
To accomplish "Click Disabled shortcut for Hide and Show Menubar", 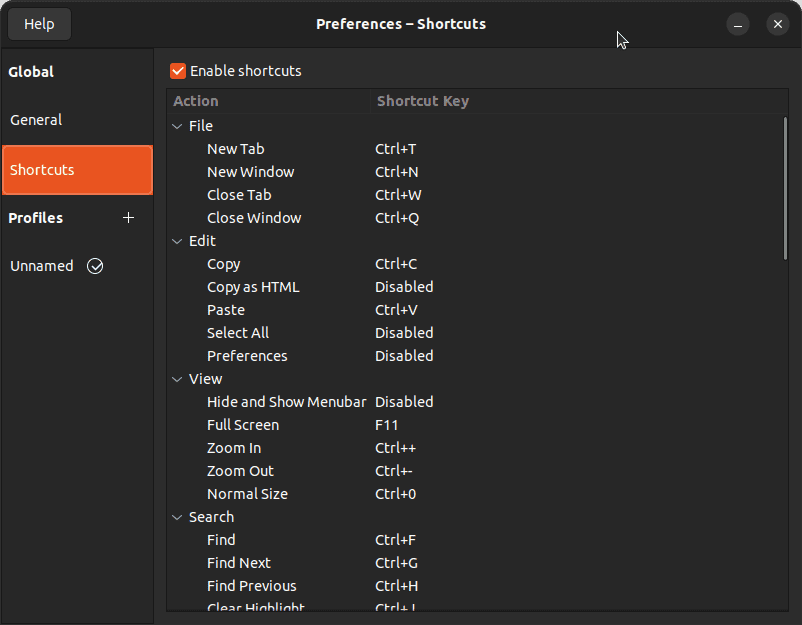I will [404, 403].
